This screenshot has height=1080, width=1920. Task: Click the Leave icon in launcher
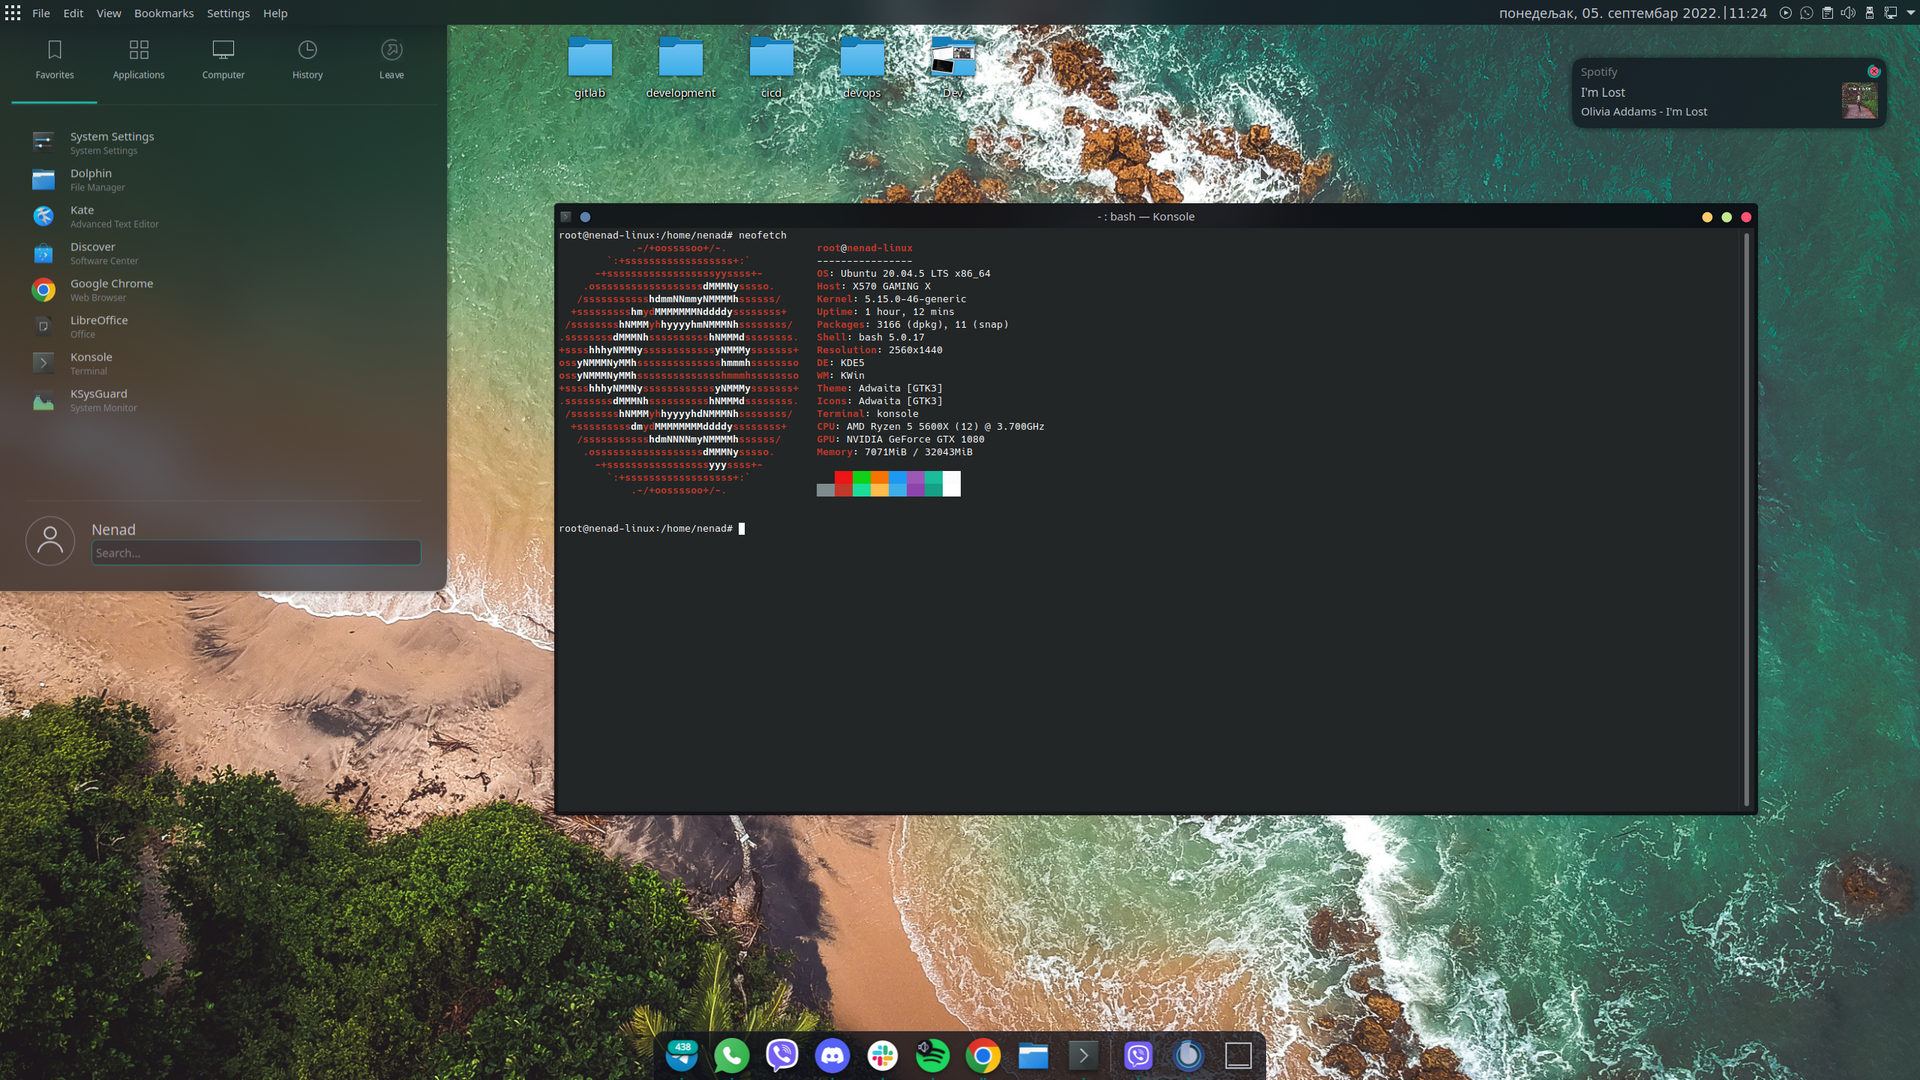point(391,58)
